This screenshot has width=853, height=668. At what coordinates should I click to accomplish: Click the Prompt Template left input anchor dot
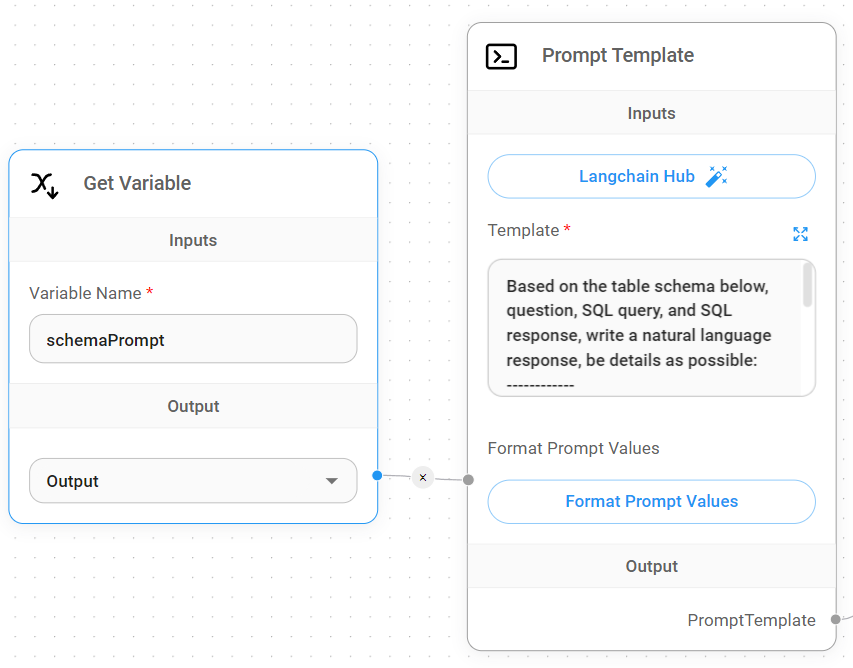[x=468, y=480]
